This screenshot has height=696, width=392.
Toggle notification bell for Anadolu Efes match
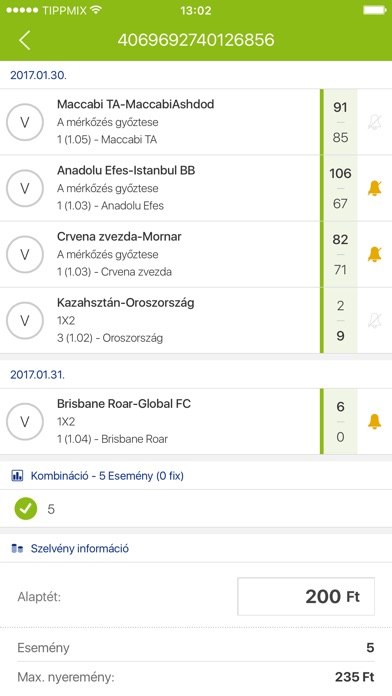click(x=375, y=188)
